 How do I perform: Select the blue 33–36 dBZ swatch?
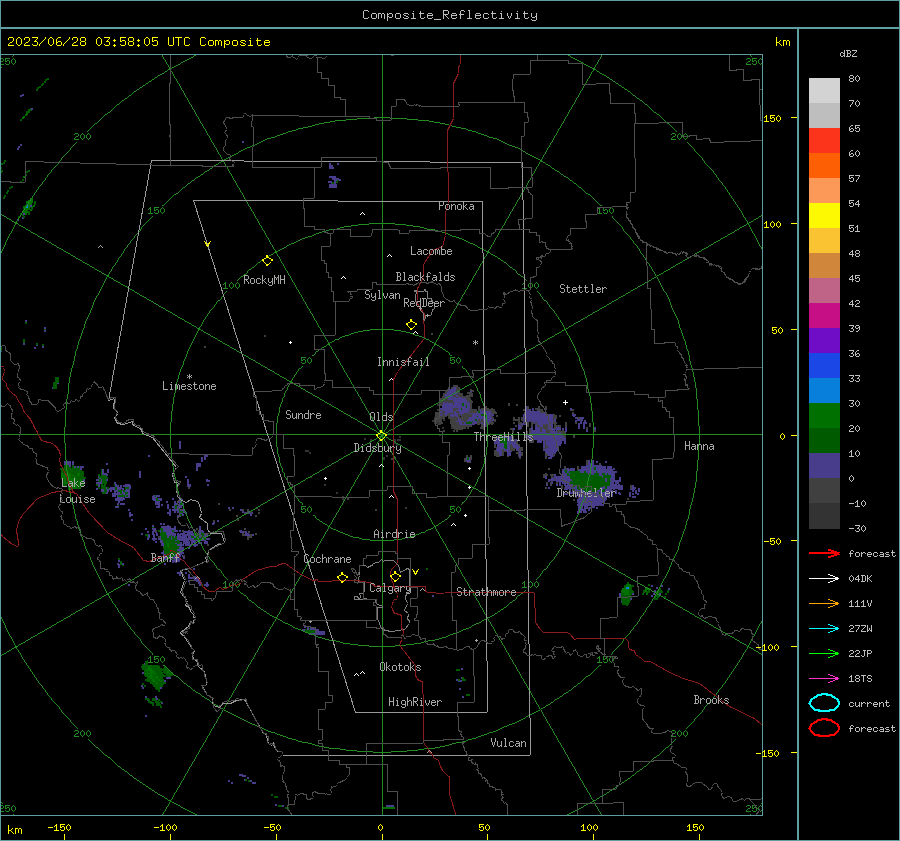[x=824, y=366]
